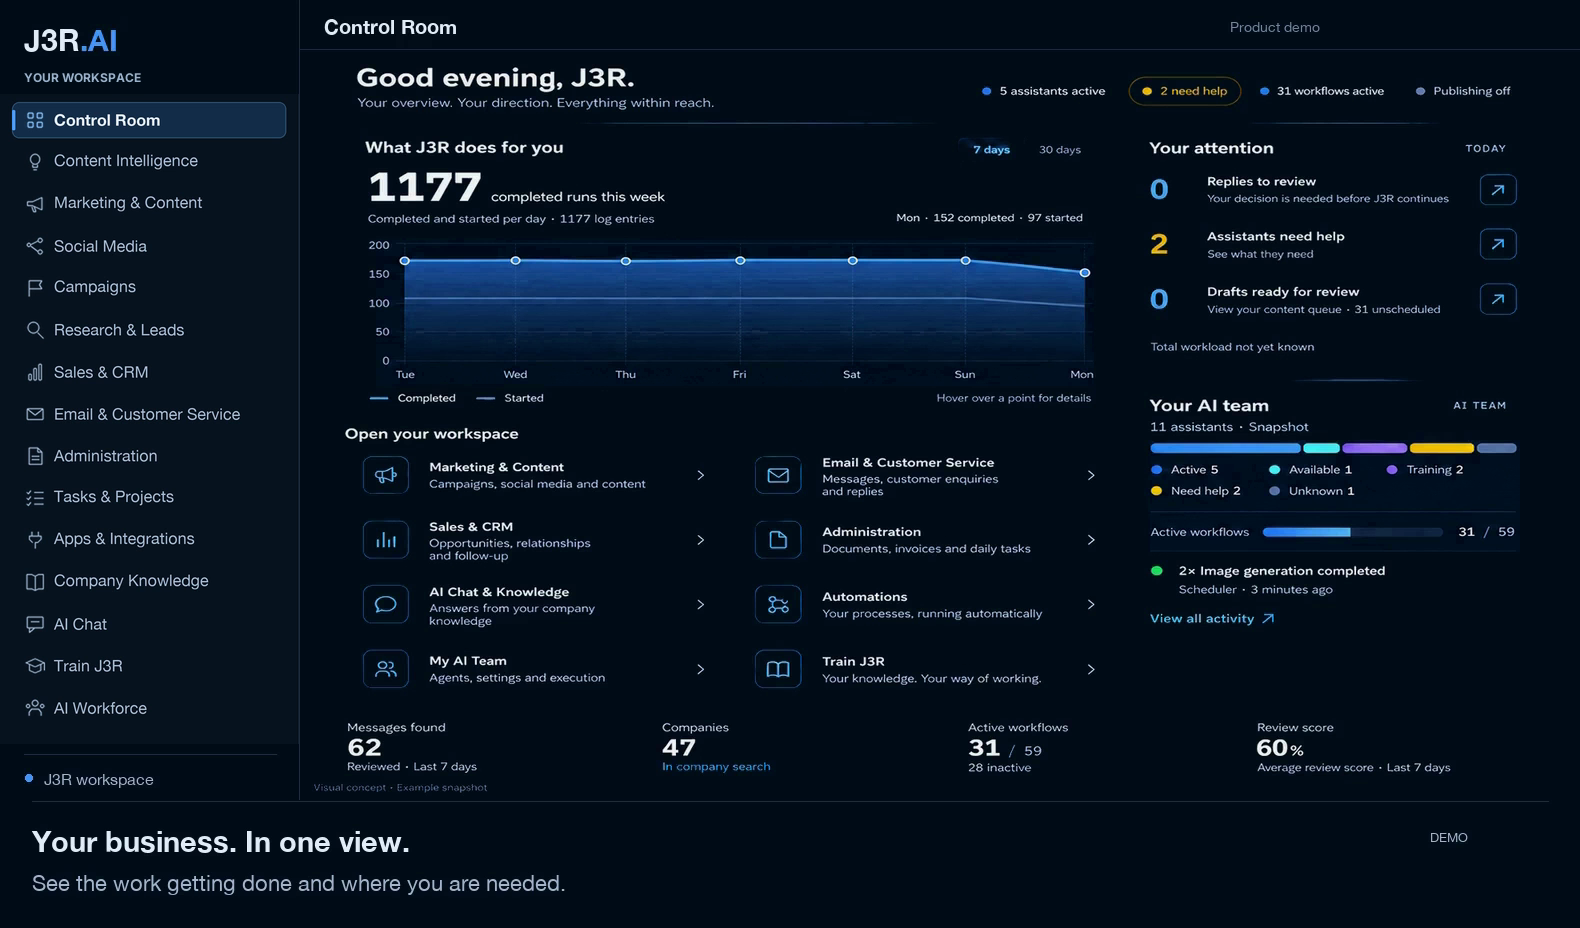Open the Administration document card icon

[x=778, y=540]
